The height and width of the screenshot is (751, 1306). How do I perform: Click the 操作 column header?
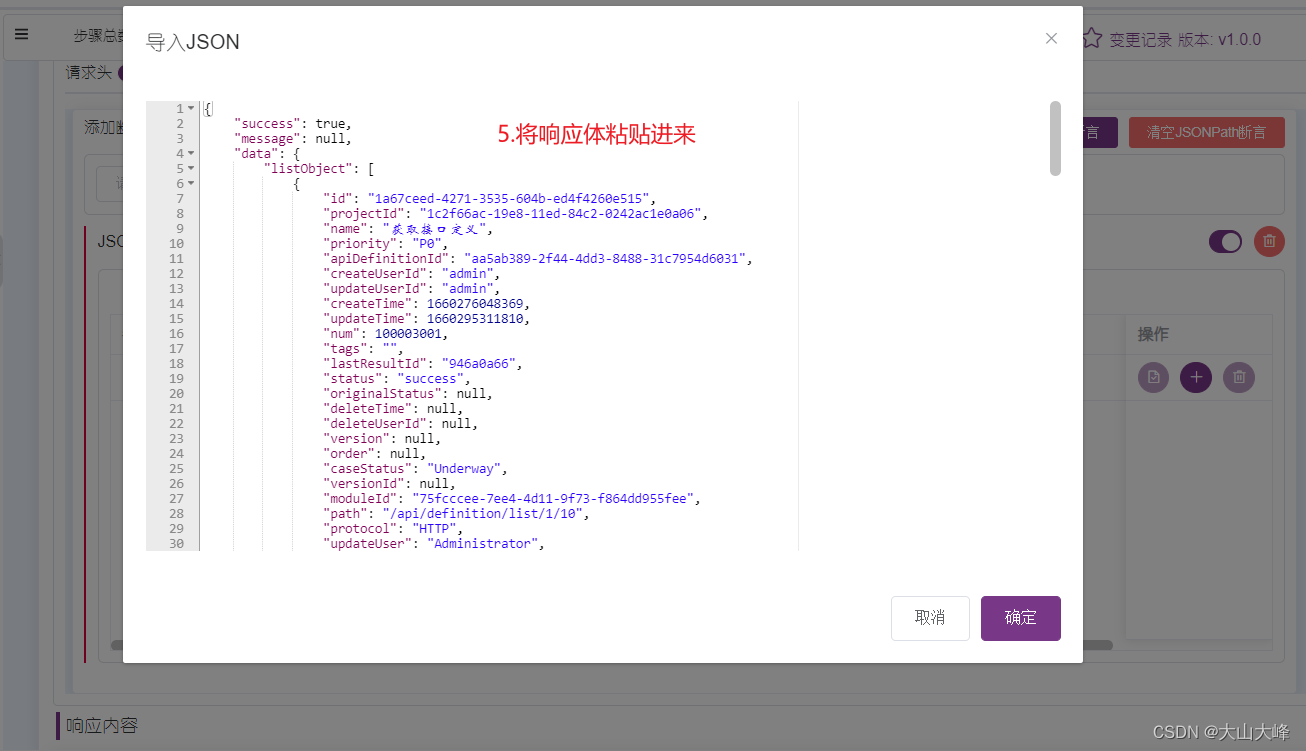coord(1153,334)
